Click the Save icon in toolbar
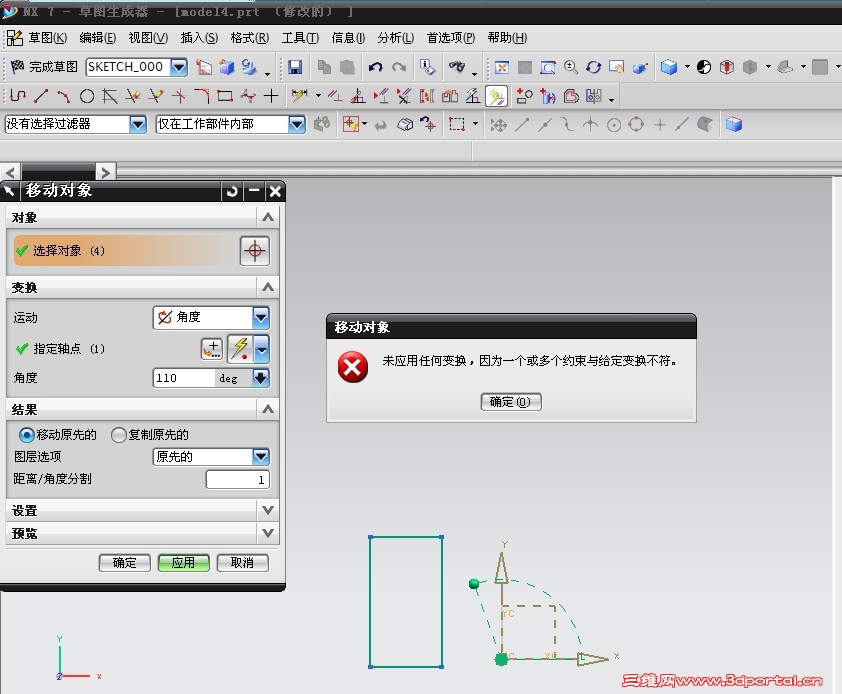 pos(295,67)
